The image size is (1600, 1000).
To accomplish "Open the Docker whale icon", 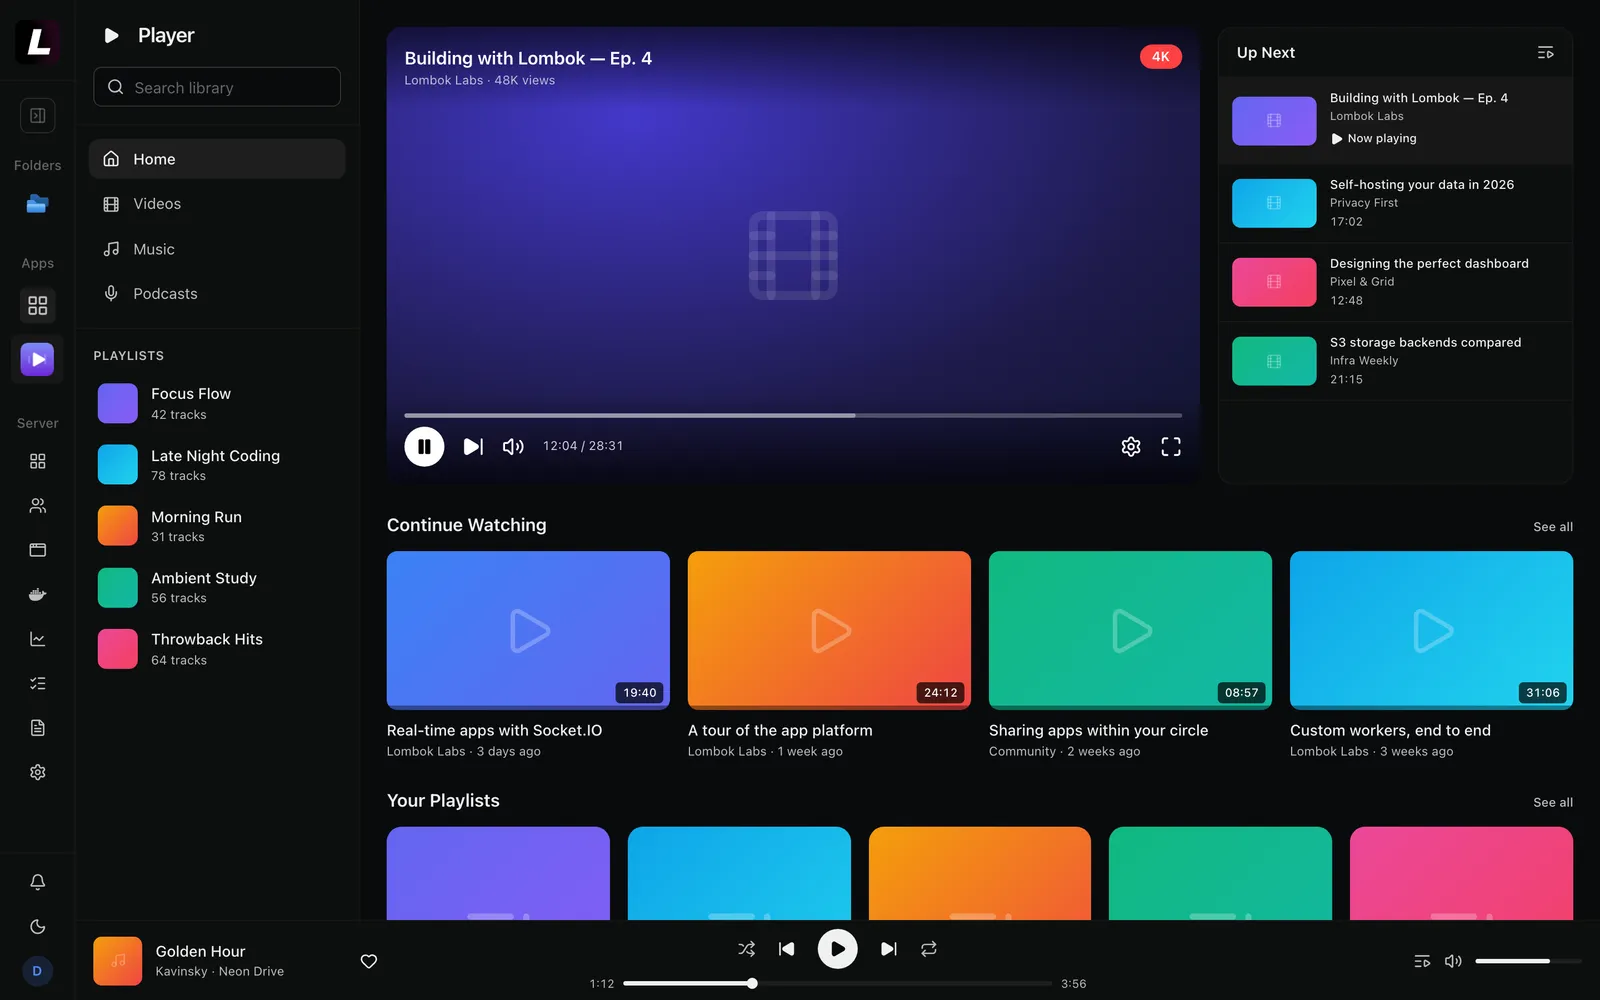I will pyautogui.click(x=37, y=594).
